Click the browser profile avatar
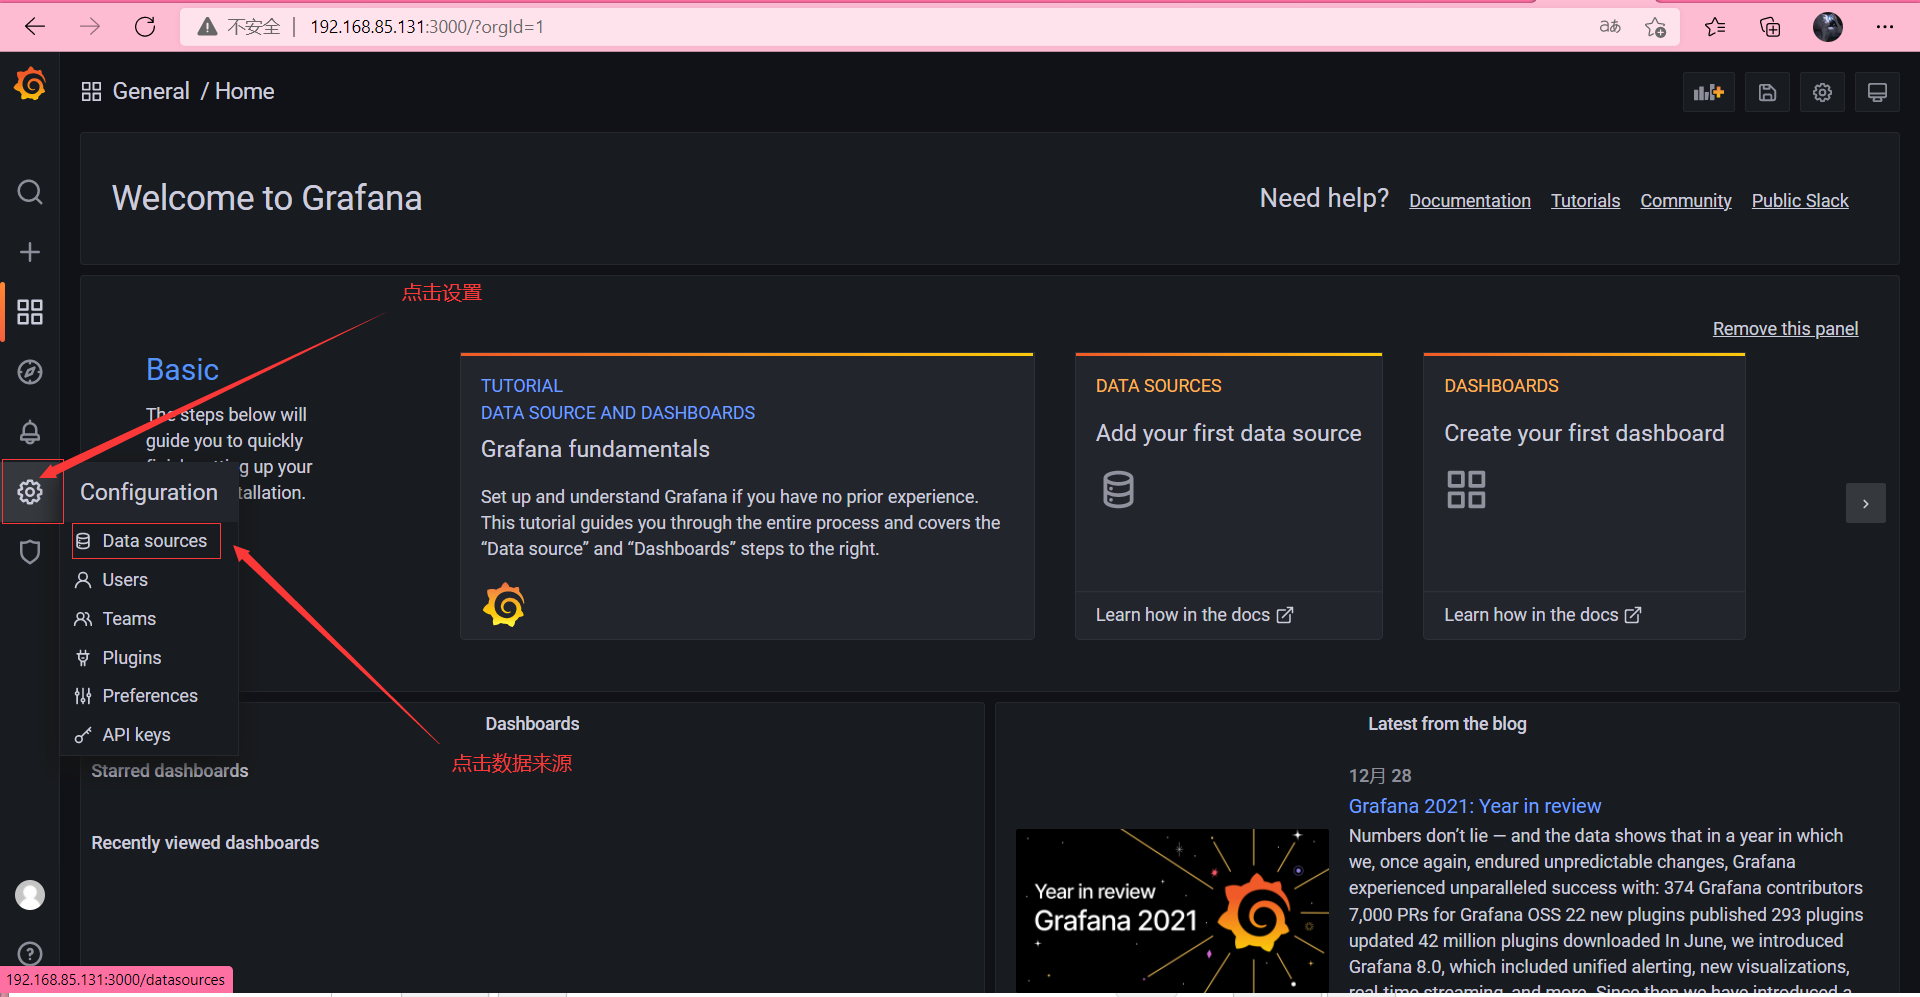The width and height of the screenshot is (1920, 997). pos(1828,27)
